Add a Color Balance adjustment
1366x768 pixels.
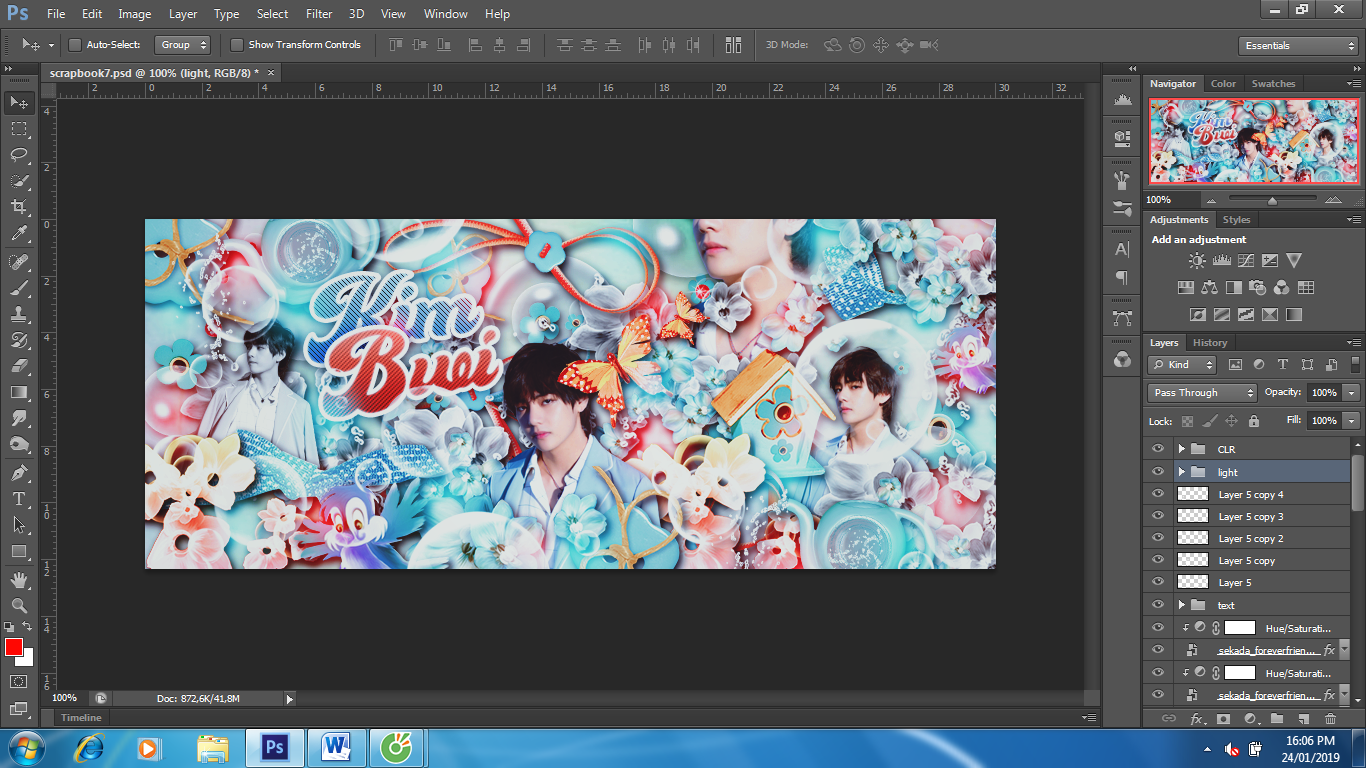point(1209,287)
